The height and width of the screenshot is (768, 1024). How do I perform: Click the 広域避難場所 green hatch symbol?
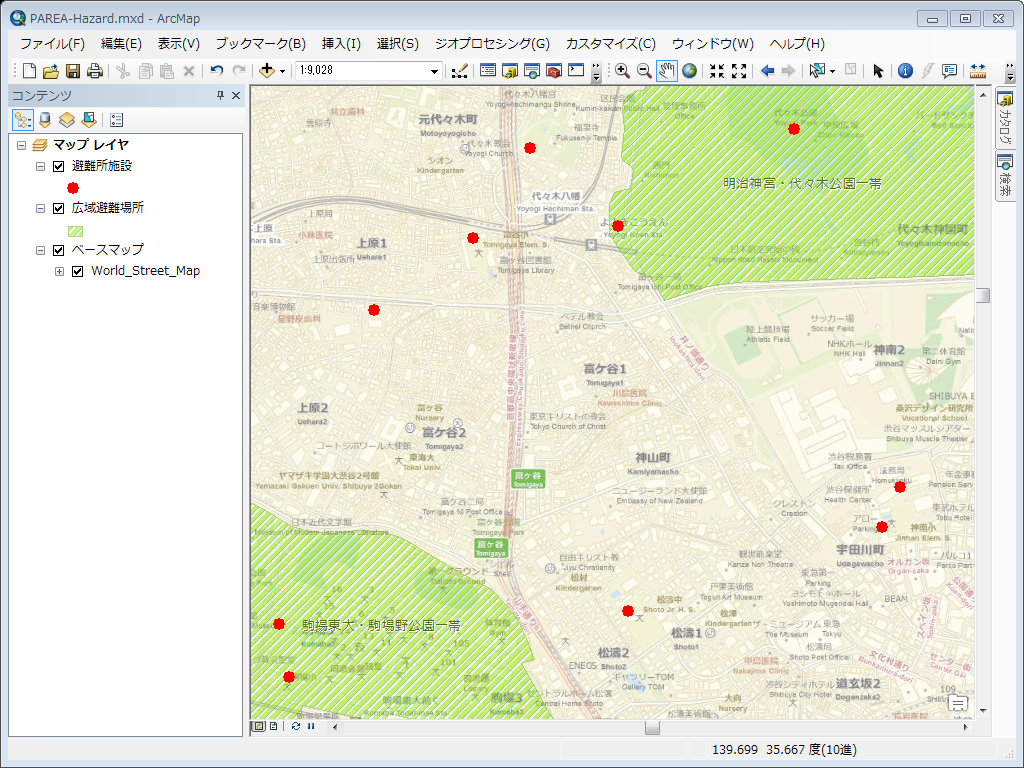[x=76, y=231]
